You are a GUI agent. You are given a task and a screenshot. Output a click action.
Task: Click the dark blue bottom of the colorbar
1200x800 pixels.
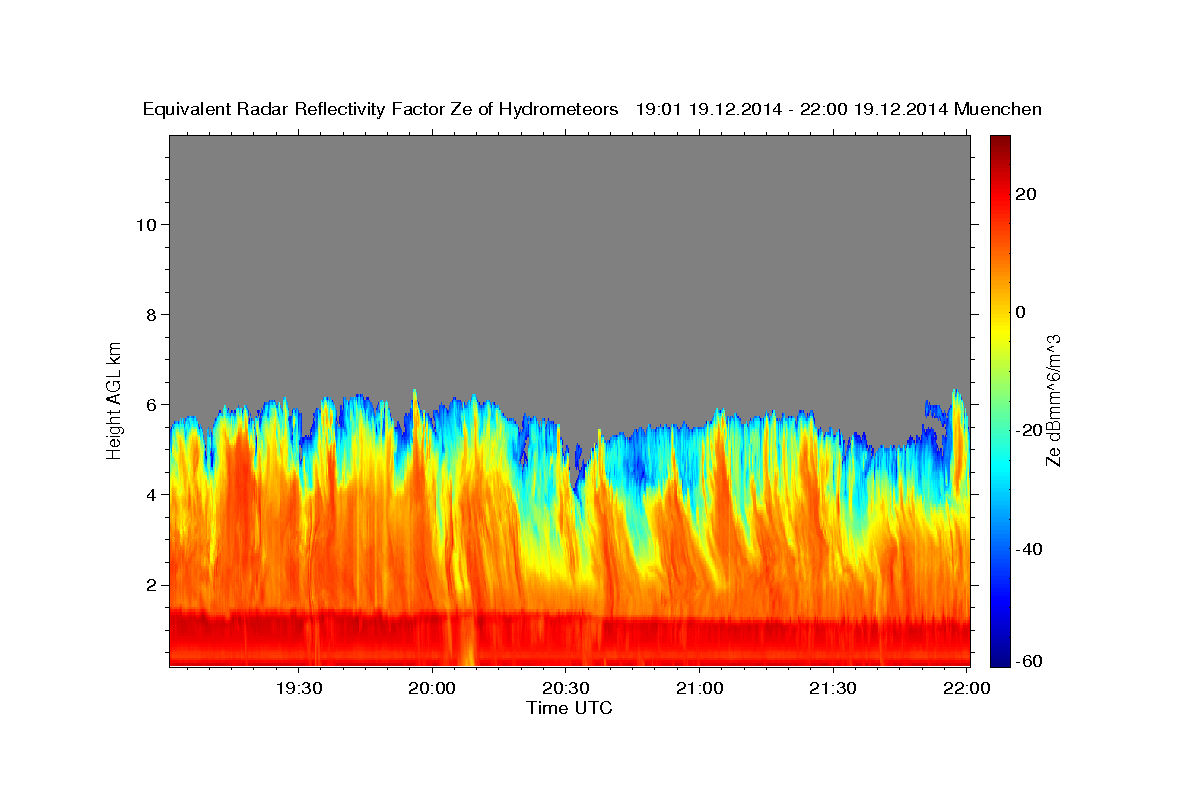[1000, 658]
